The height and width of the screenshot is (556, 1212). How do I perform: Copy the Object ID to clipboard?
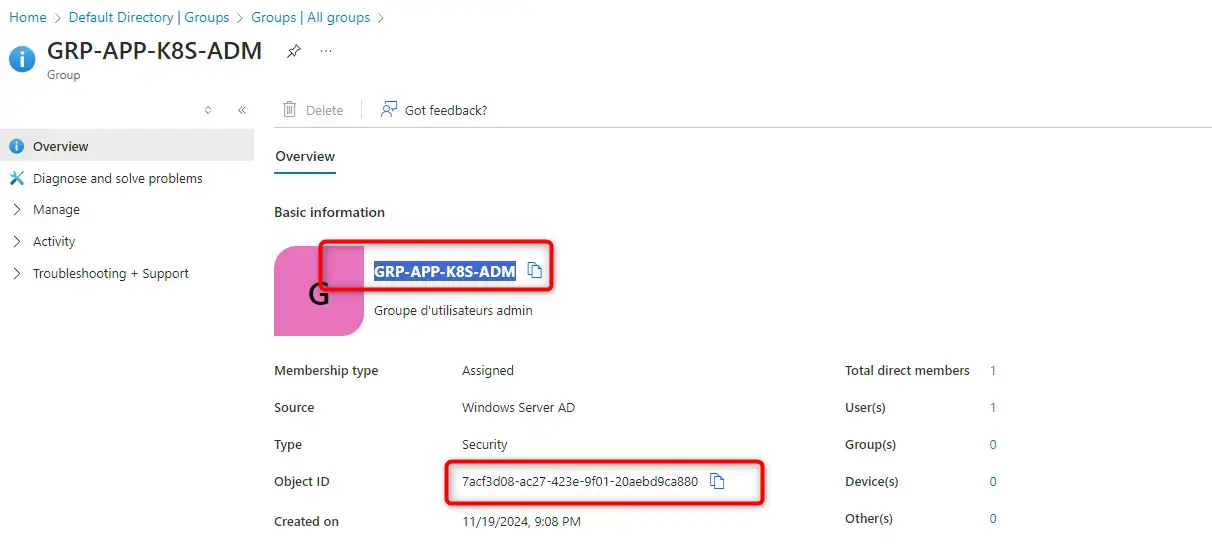click(717, 482)
